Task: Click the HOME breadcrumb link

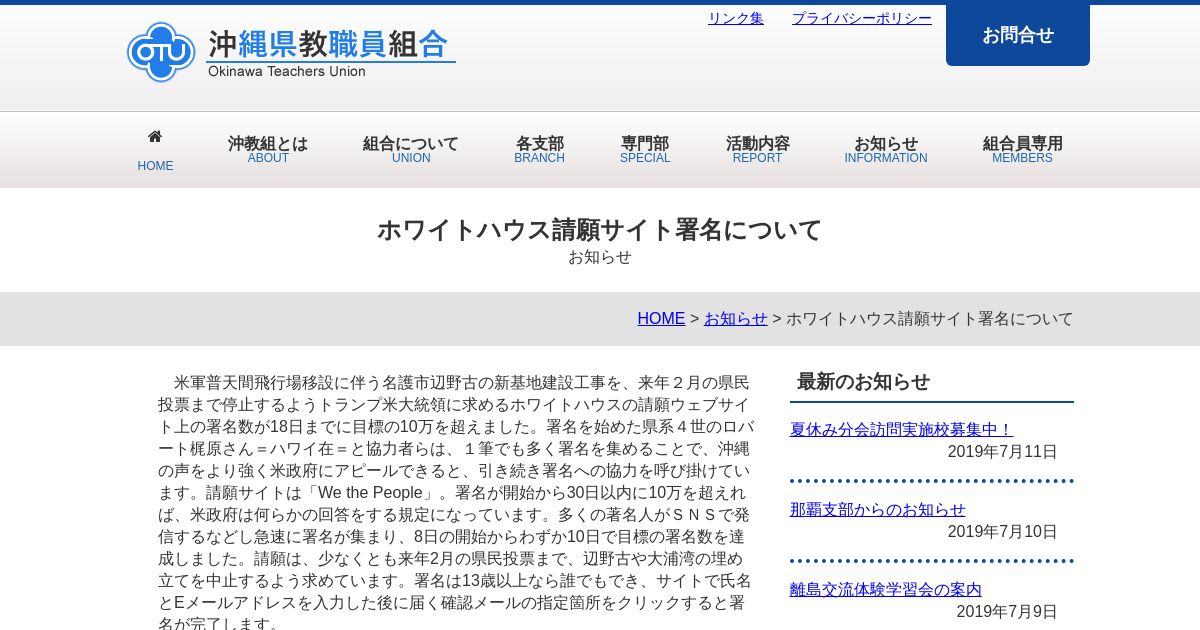Action: point(661,319)
